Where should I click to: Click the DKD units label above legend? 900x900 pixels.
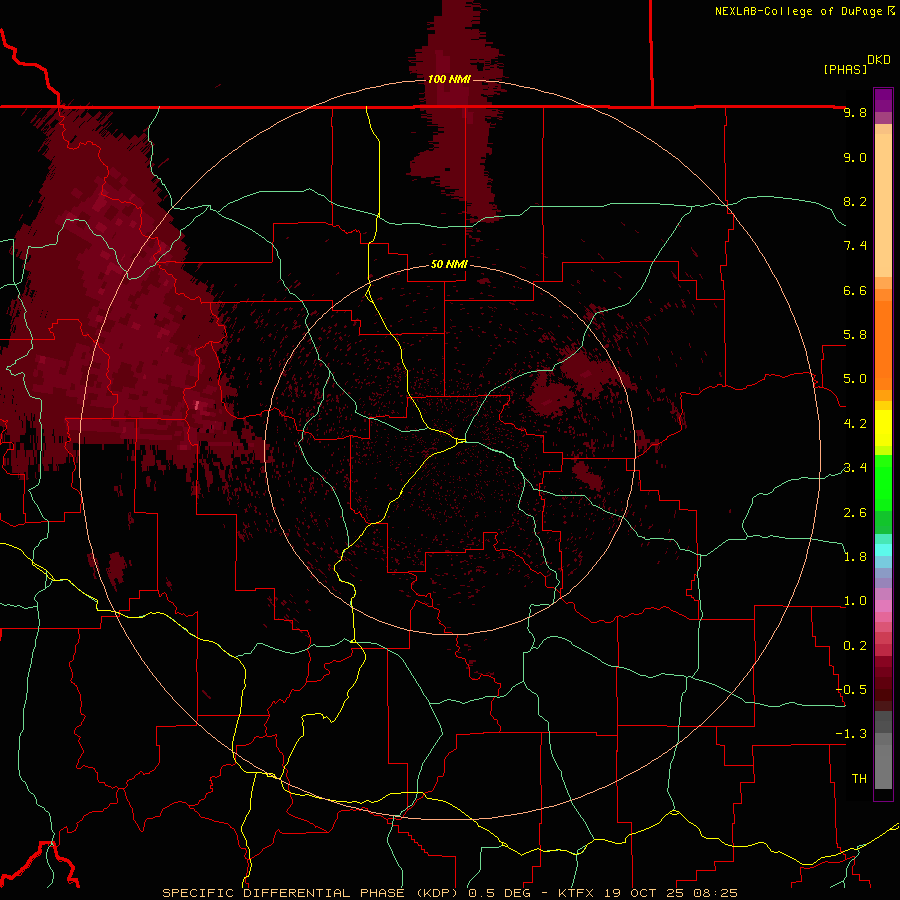pyautogui.click(x=879, y=60)
